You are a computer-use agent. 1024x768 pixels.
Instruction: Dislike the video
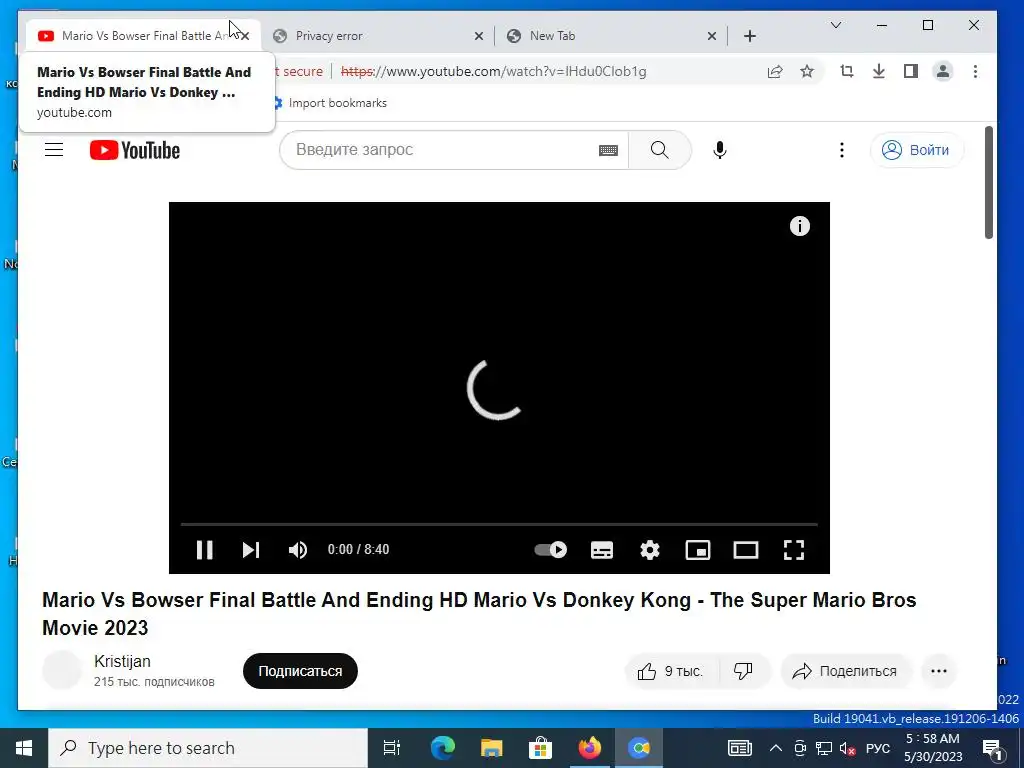point(744,671)
